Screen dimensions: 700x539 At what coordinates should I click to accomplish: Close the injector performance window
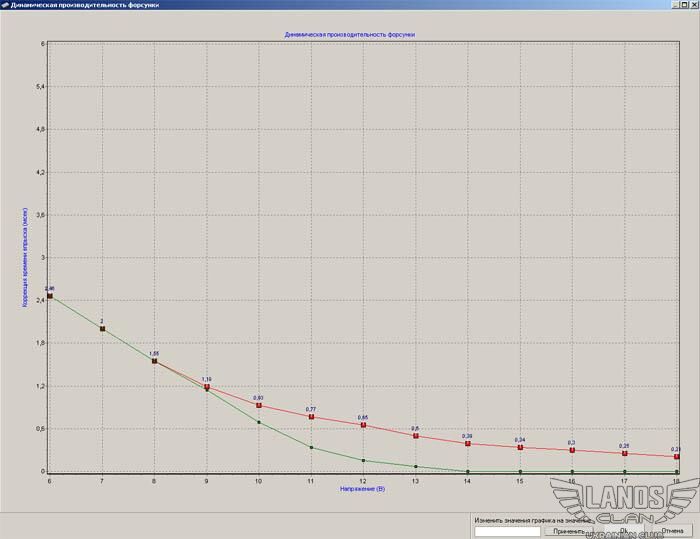click(x=693, y=4)
